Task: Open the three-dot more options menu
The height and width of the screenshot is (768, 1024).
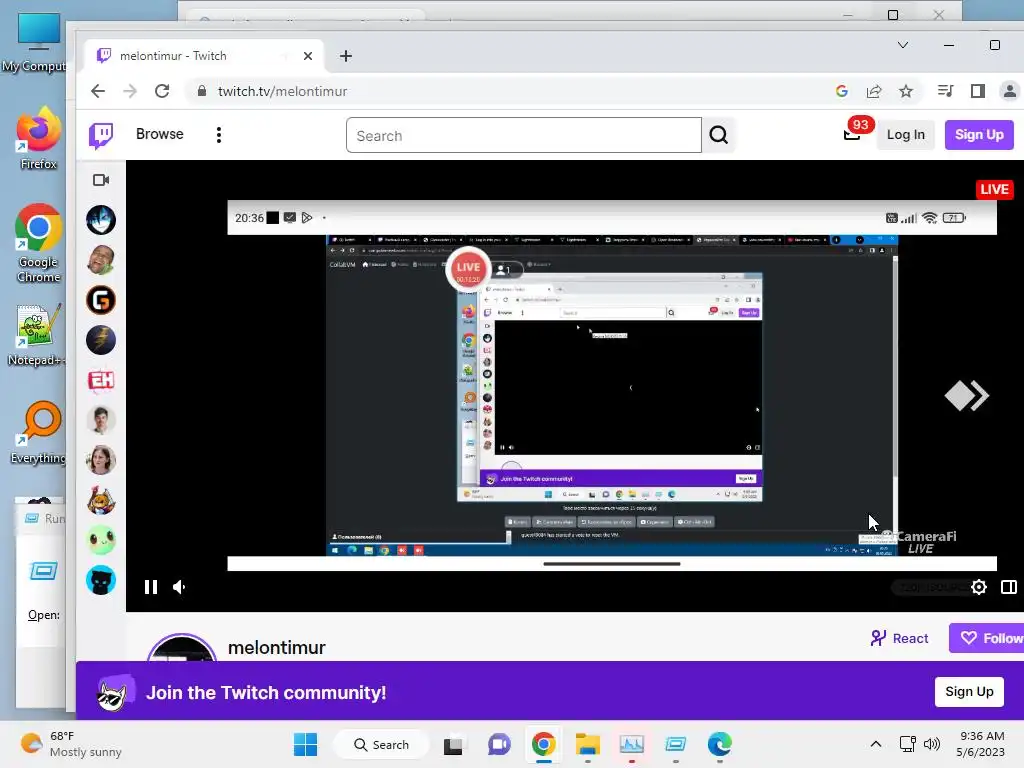Action: (219, 135)
